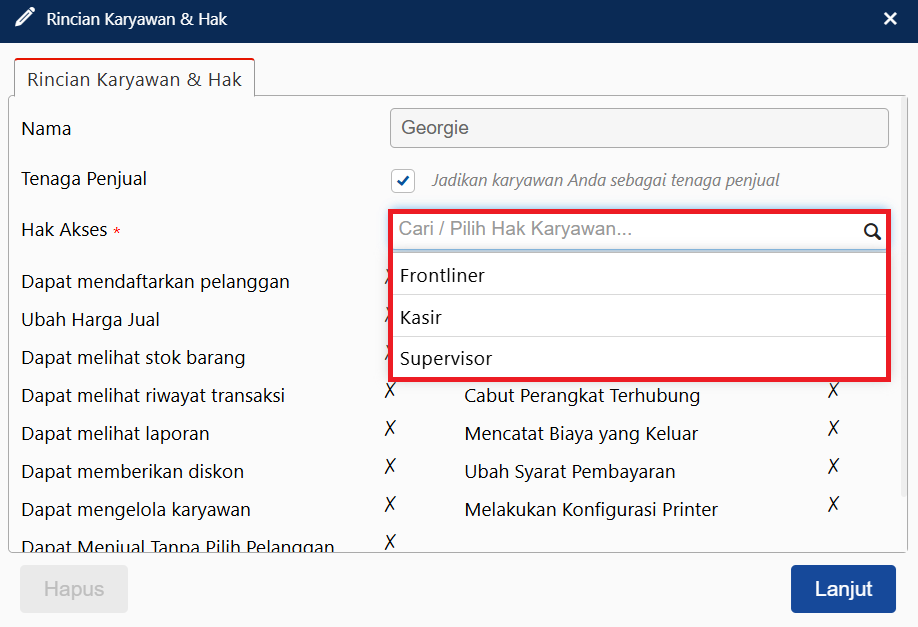Click X mark beside Ubah Syarat Pembayaran
Image resolution: width=918 pixels, height=627 pixels.
832,466
